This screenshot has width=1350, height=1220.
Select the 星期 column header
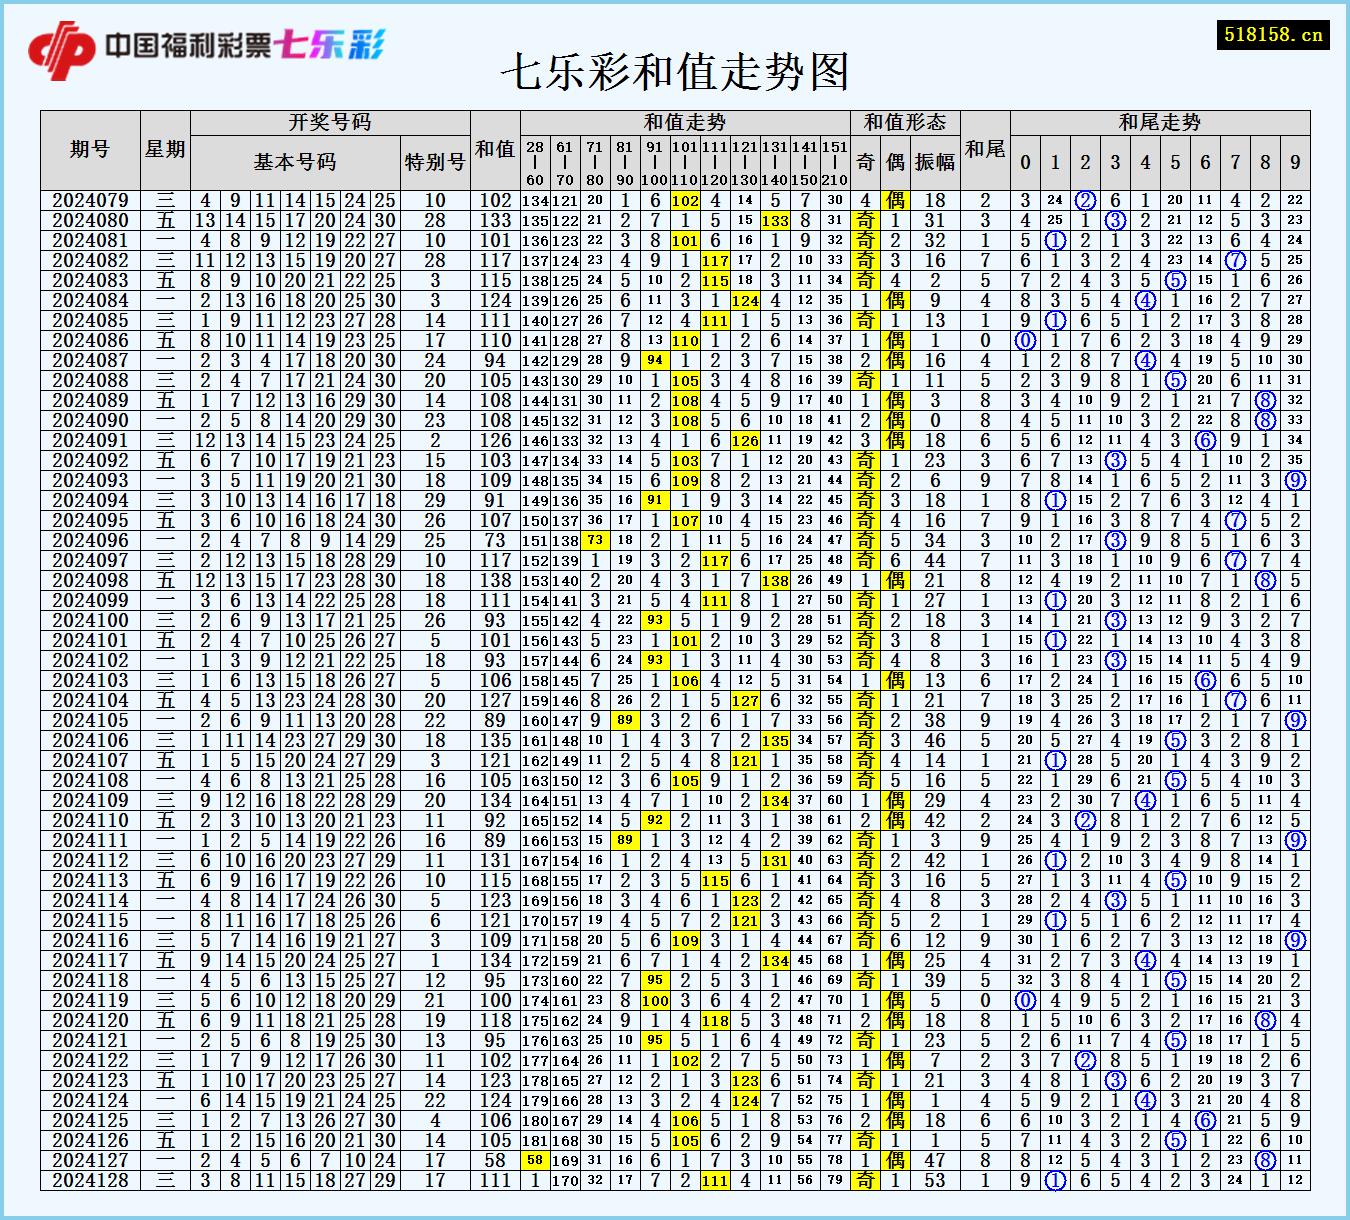coord(167,150)
